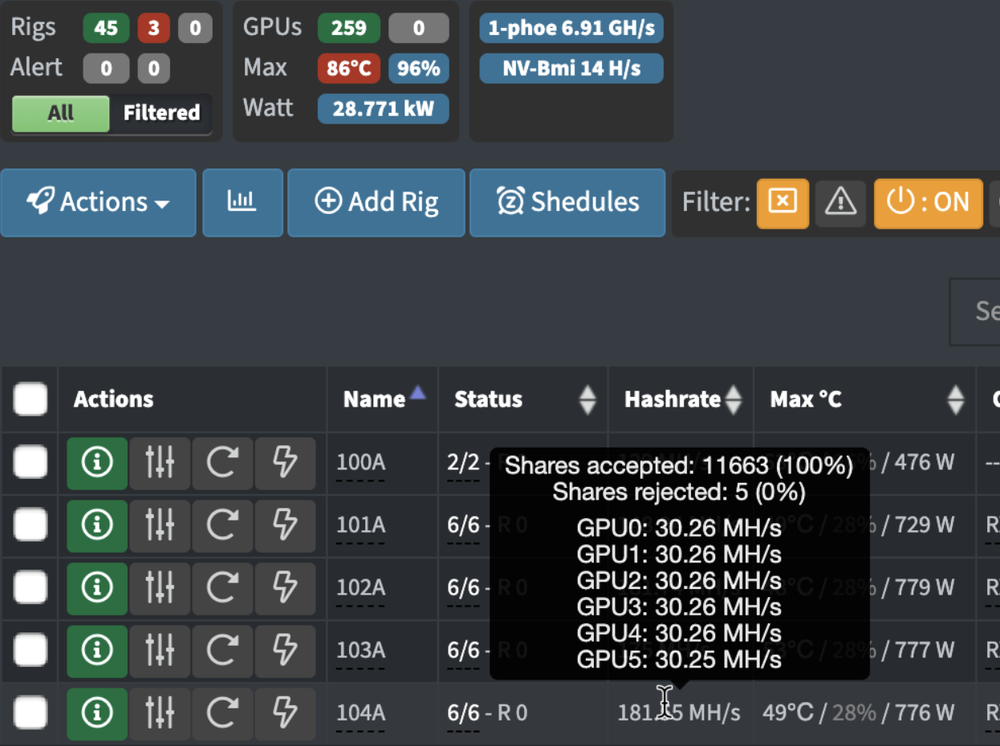Open the Shedules button
1000x746 pixels.
[567, 202]
